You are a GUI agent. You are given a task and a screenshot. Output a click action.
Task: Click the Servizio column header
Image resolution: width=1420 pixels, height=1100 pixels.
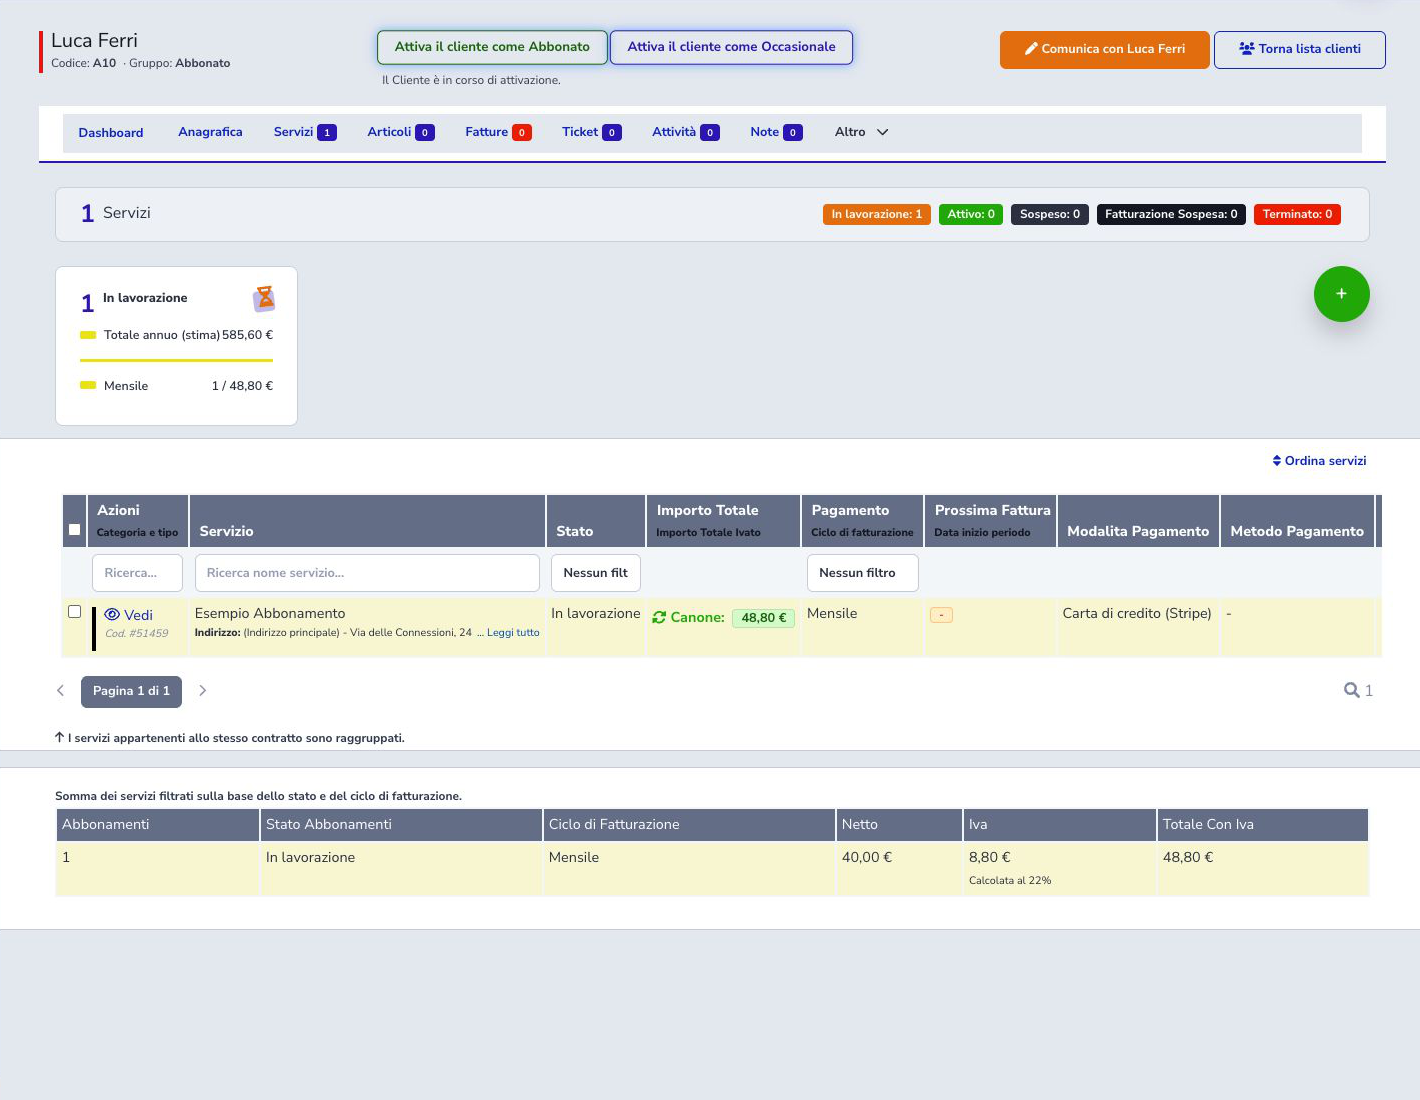pyautogui.click(x=367, y=521)
